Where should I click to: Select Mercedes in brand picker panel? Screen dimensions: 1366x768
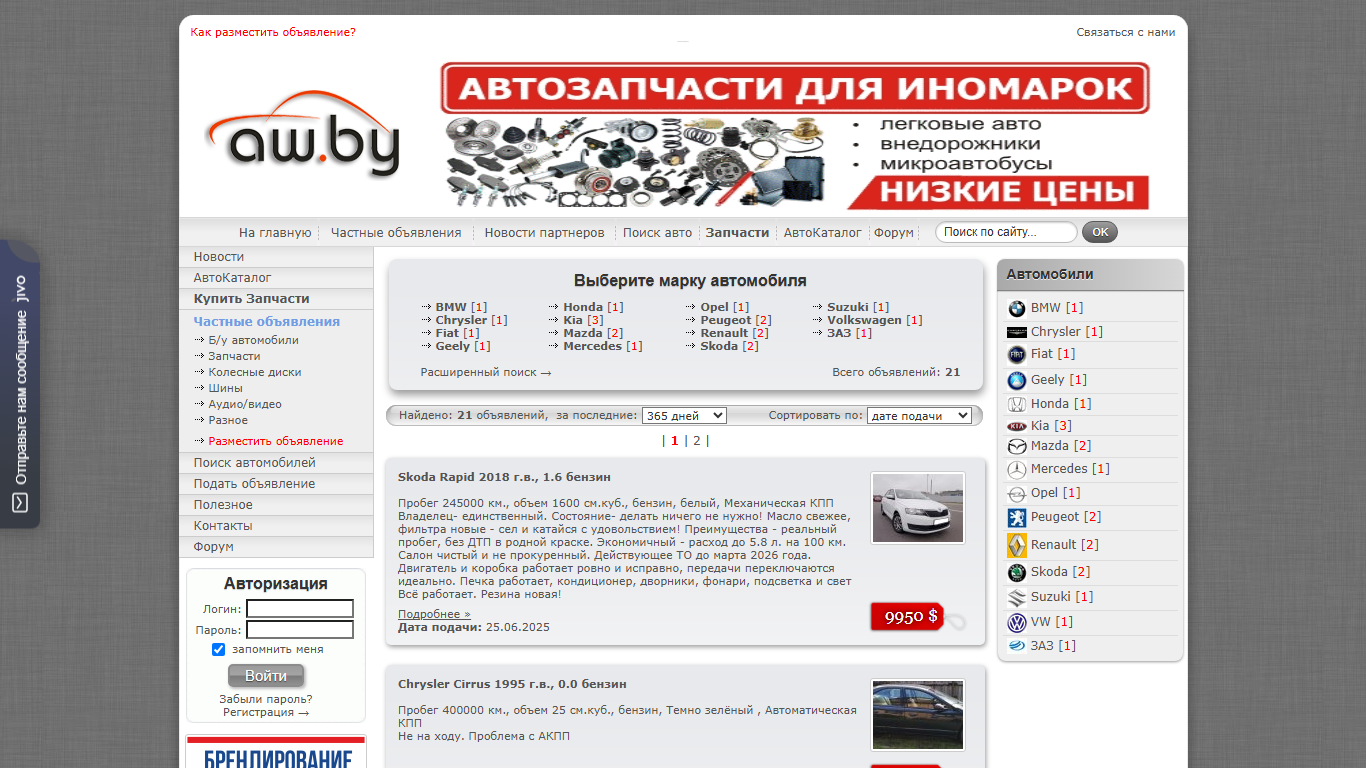[592, 346]
